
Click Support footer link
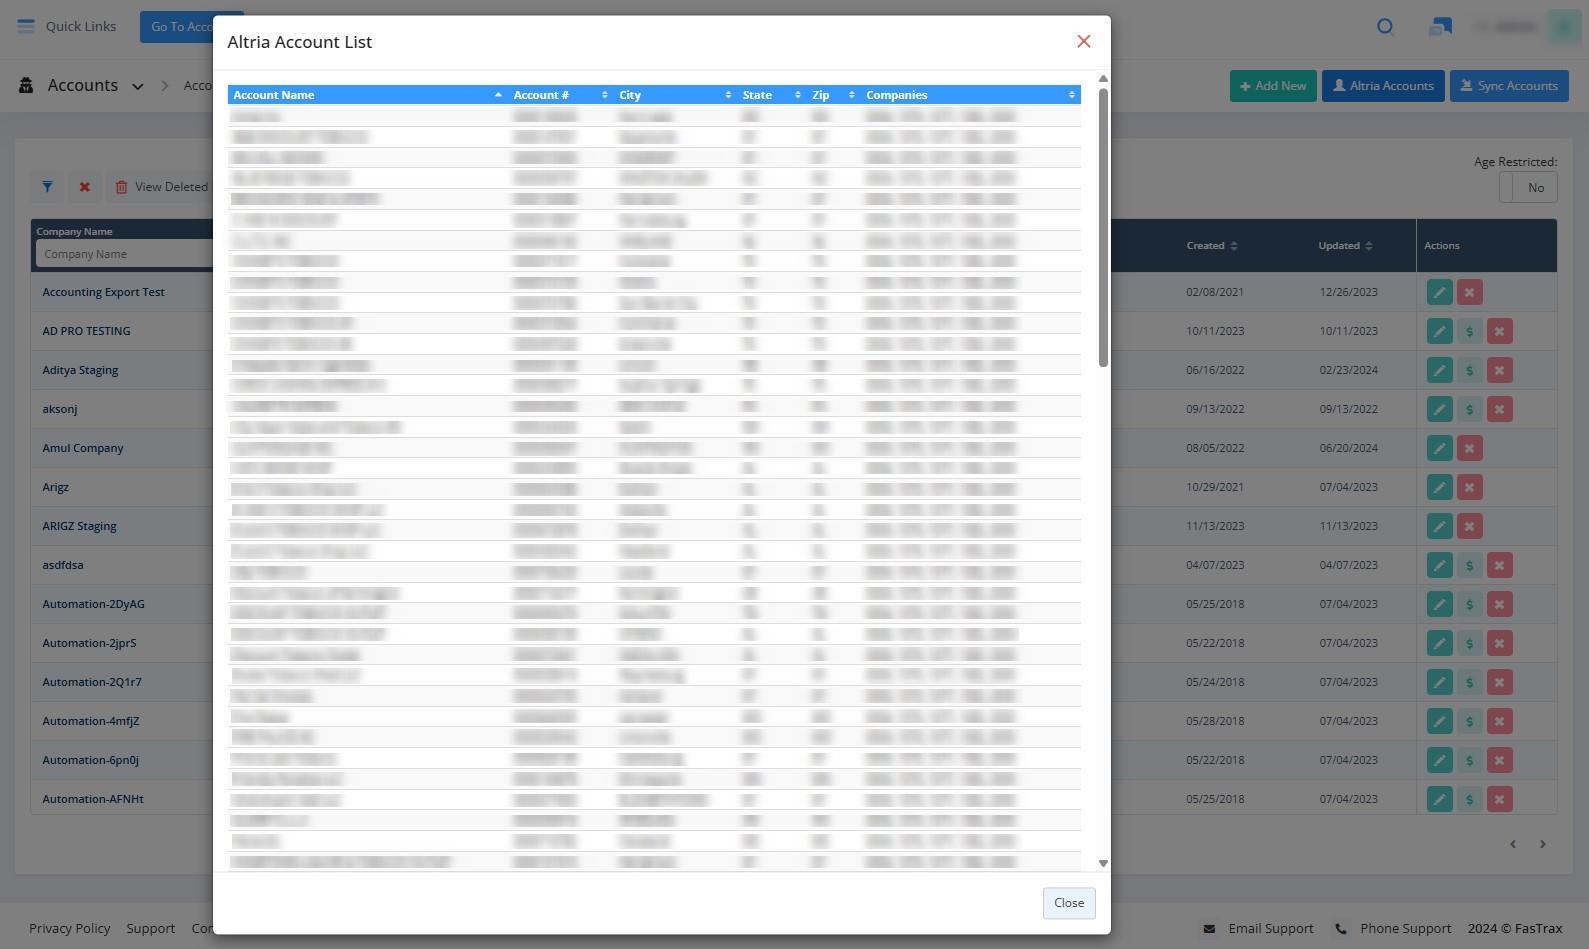(151, 929)
